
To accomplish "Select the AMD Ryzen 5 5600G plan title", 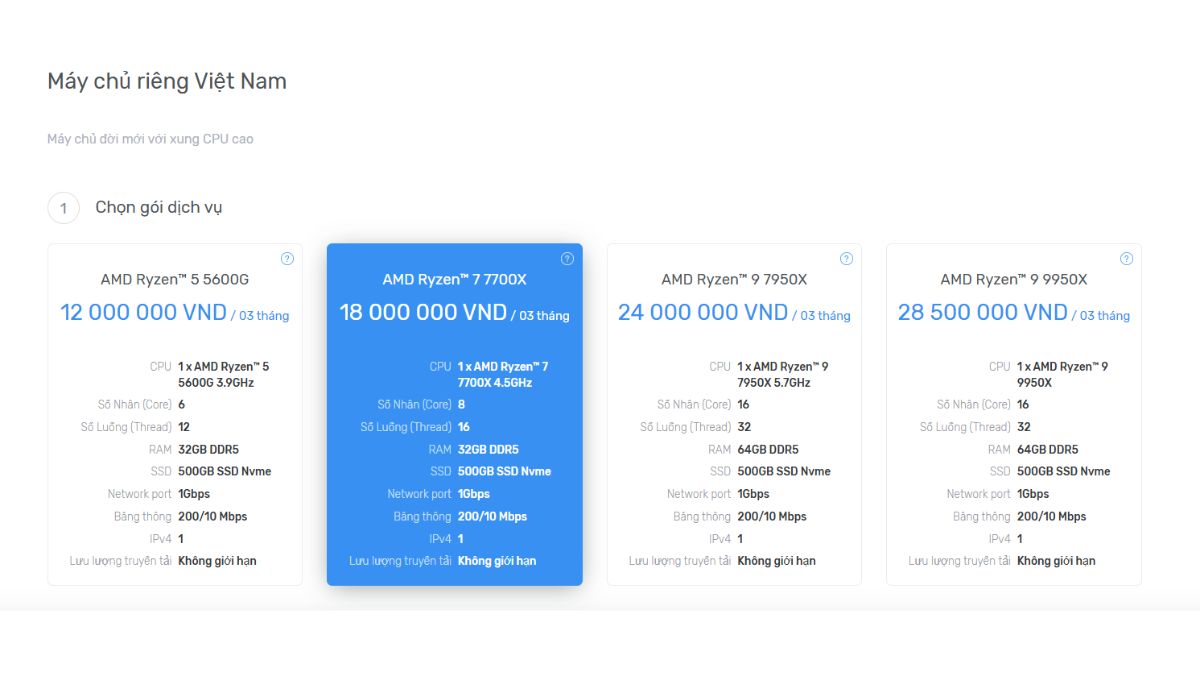I will point(175,280).
